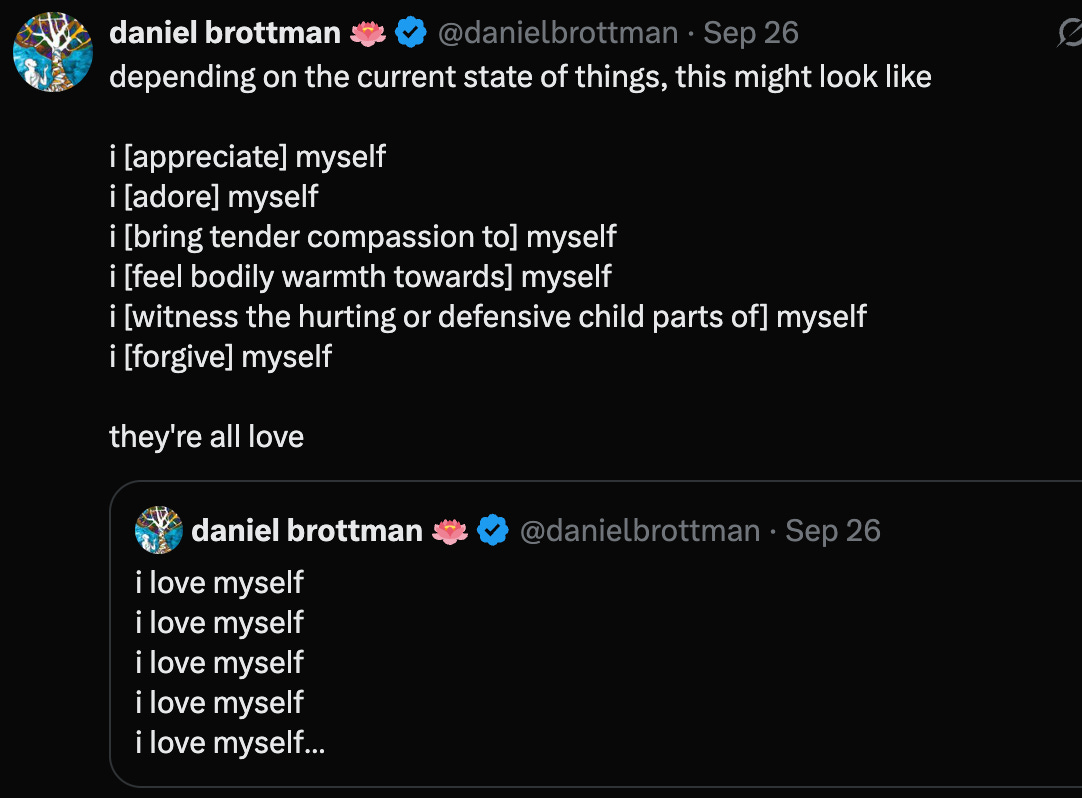The width and height of the screenshot is (1082, 798).
Task: Click the "i [feel bodily warmth towards] myself" line
Action: 360,277
